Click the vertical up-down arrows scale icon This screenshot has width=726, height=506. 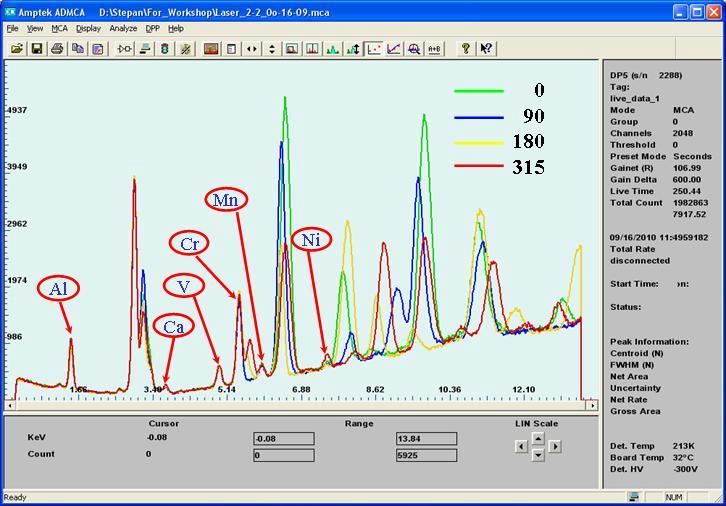point(272,49)
